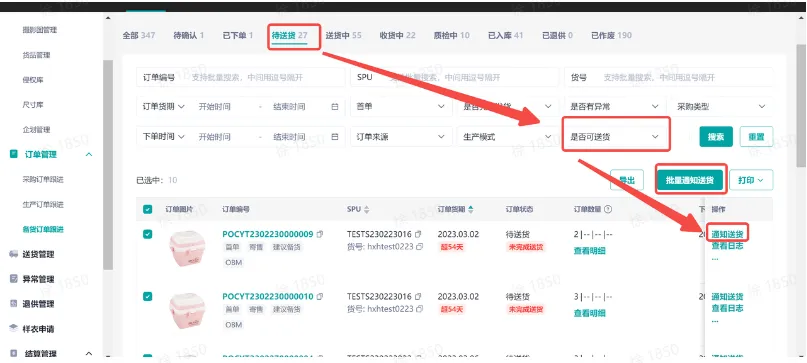Open the 下单时间 date-type dropdown

[163, 137]
